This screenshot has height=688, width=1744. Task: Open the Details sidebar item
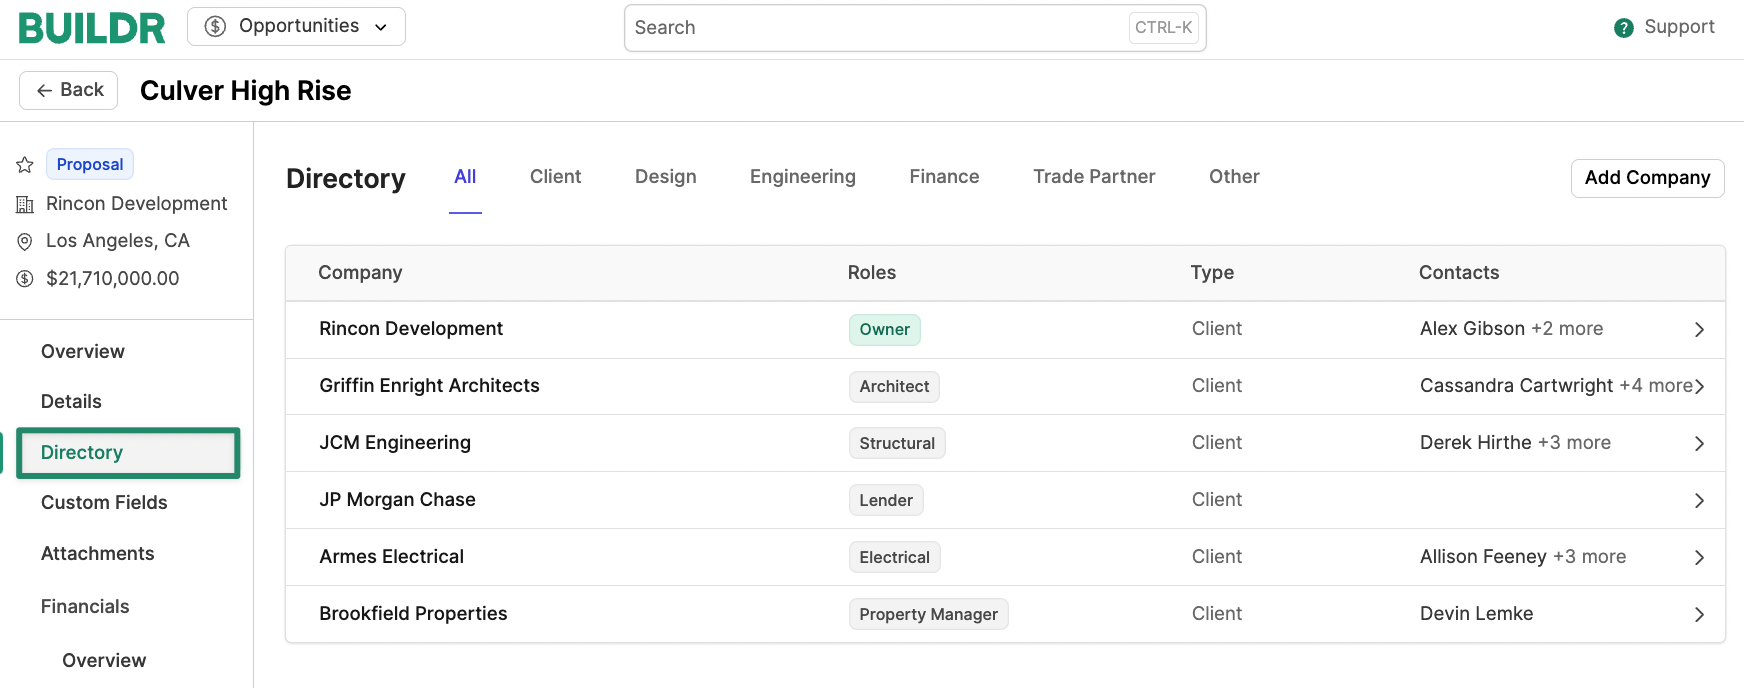pos(71,402)
